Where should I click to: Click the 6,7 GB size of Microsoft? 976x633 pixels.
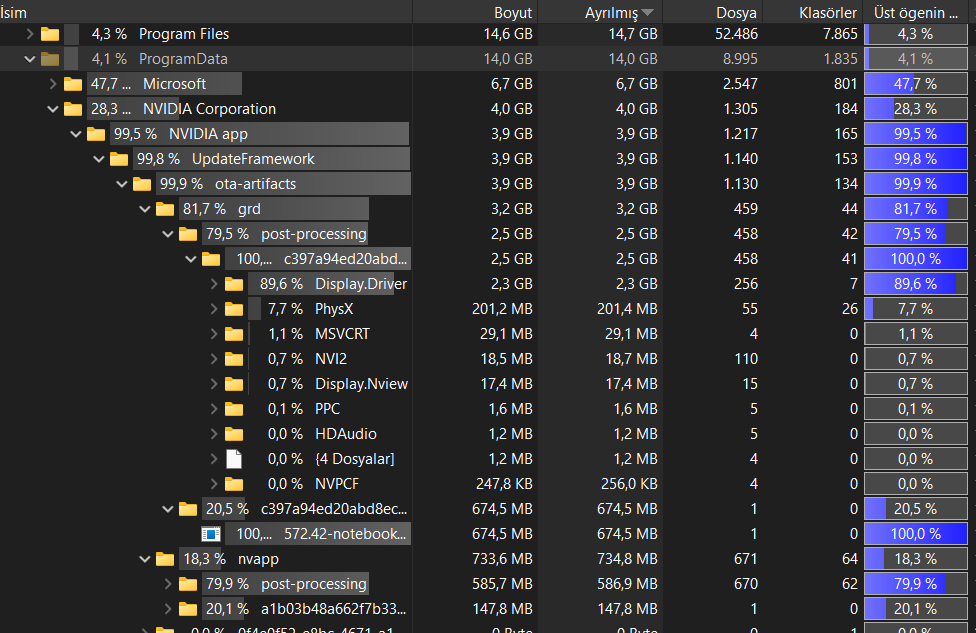tap(512, 84)
